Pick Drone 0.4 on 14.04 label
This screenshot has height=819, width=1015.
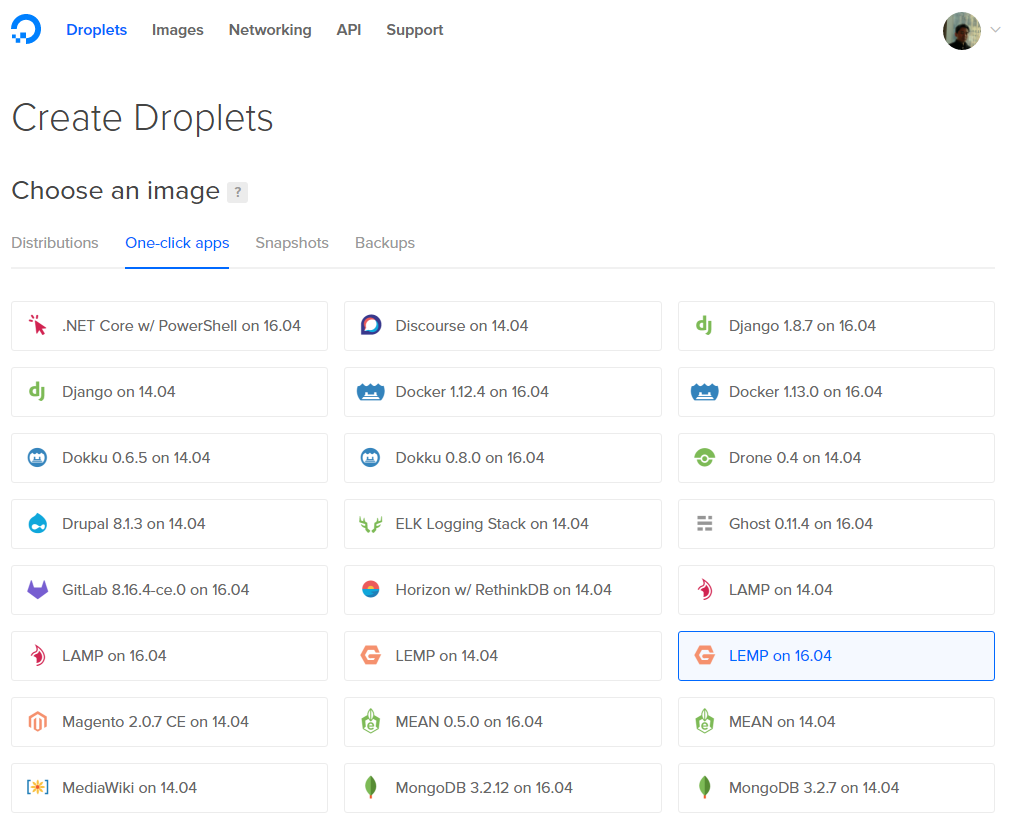pyautogui.click(x=795, y=458)
